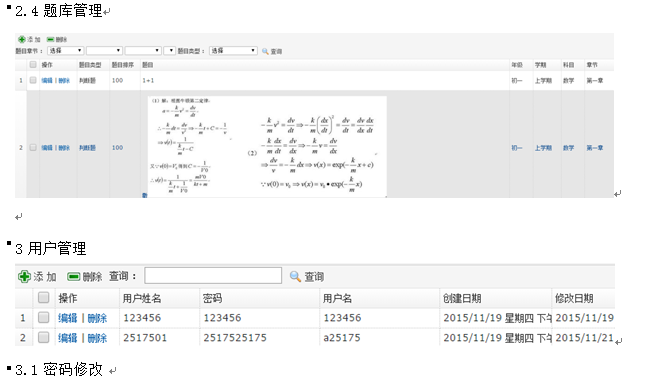Click the 年级 column header
The width and height of the screenshot is (655, 385).
(517, 65)
